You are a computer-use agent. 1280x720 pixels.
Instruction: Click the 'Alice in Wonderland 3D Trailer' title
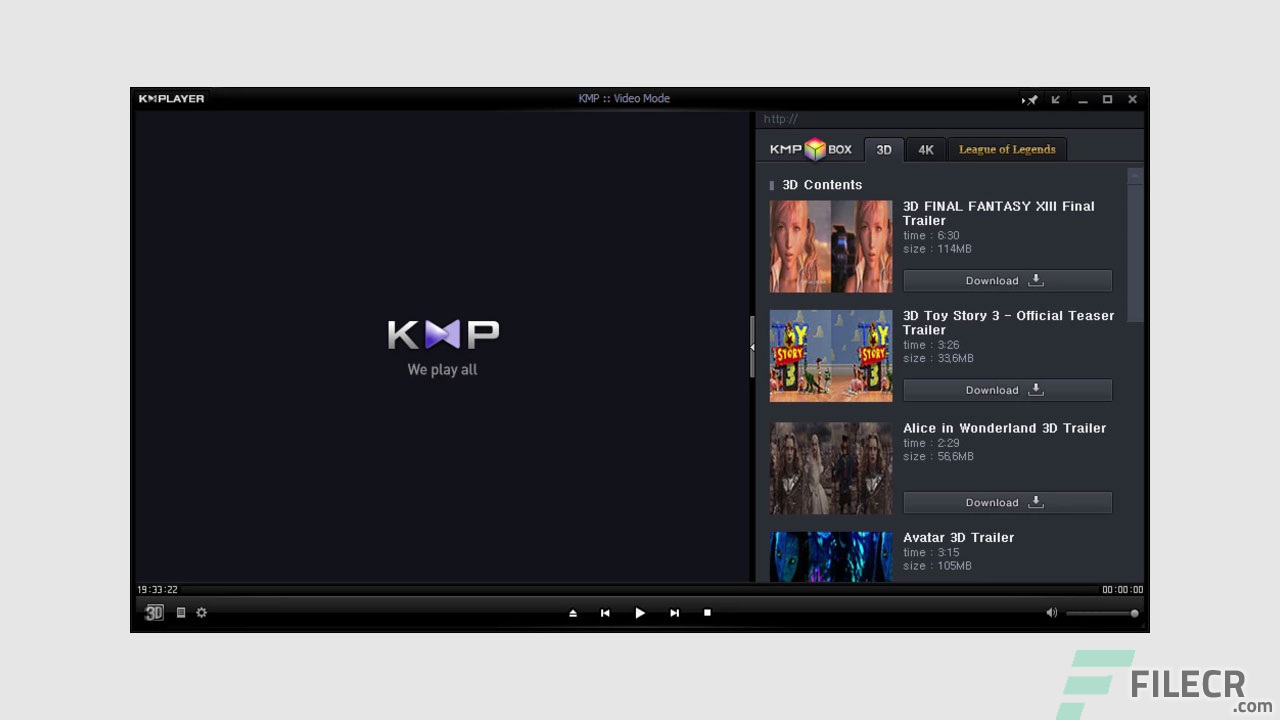pos(1004,428)
